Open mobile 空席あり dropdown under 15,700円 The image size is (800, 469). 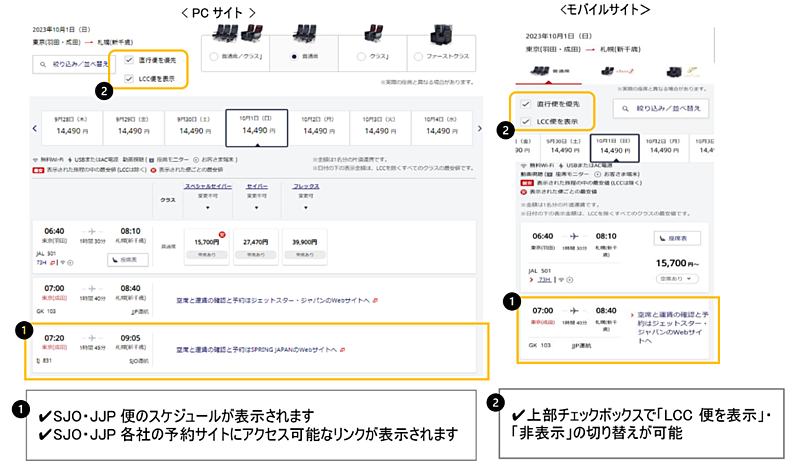tap(675, 277)
